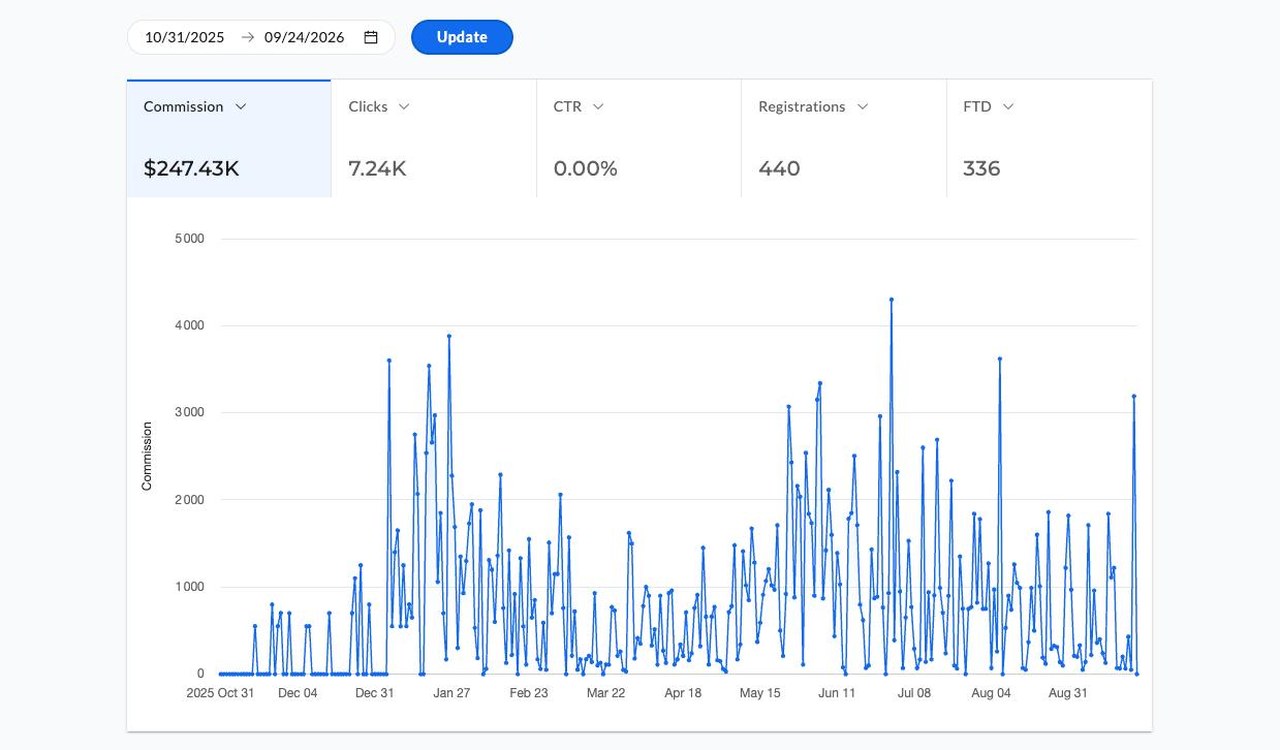Click the 4000 y-axis label

coord(189,325)
